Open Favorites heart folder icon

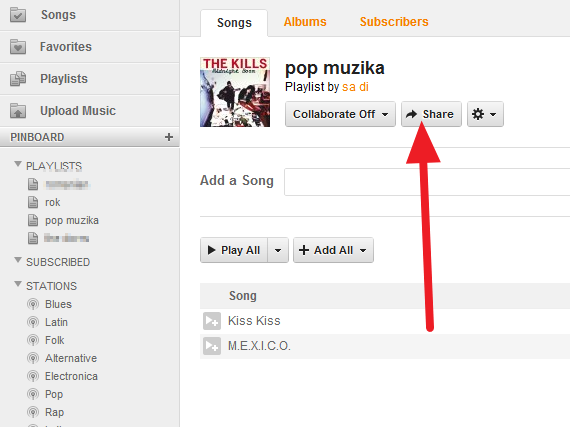(18, 47)
